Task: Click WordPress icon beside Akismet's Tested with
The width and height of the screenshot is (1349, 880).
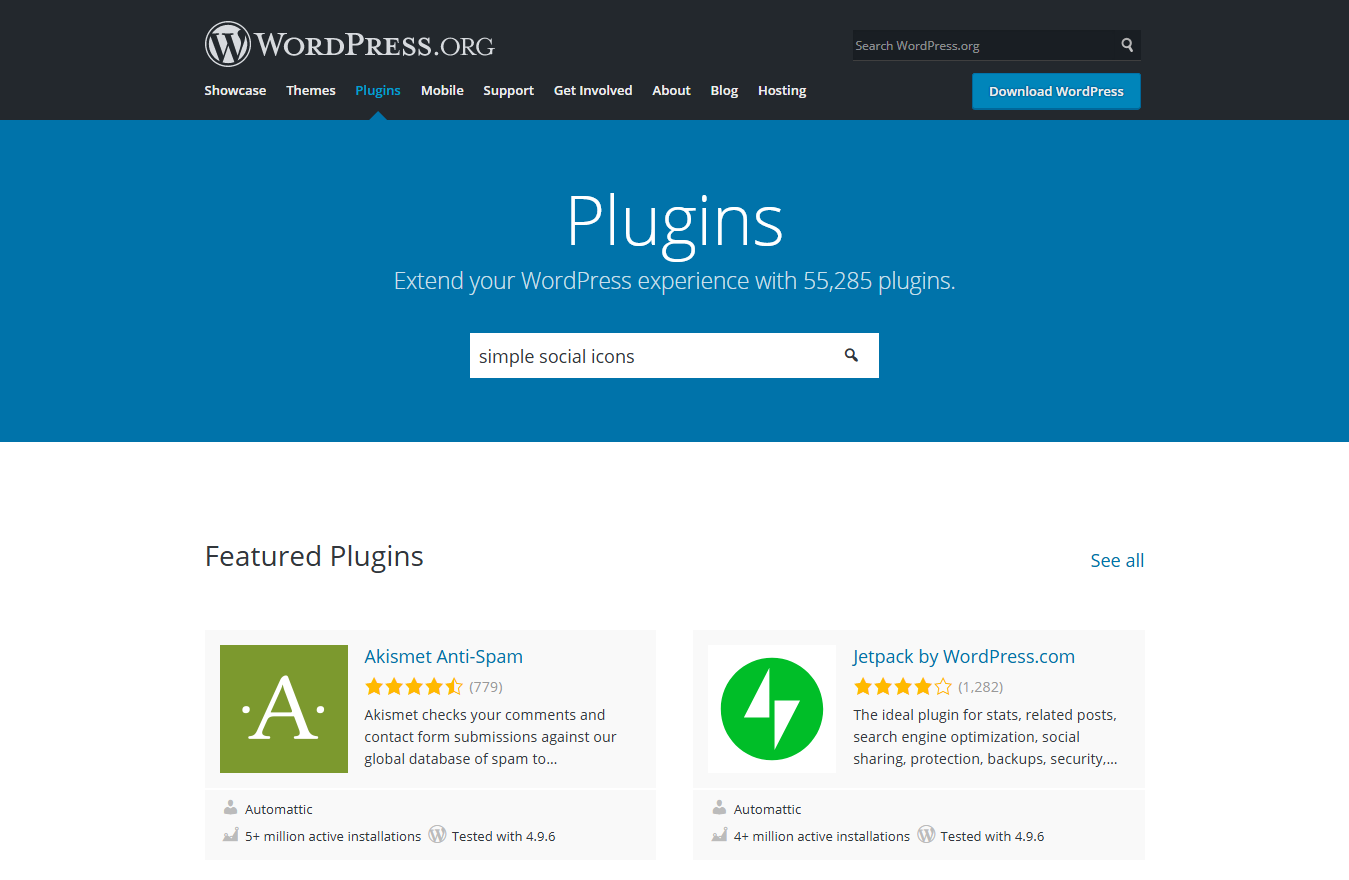Action: [x=437, y=834]
